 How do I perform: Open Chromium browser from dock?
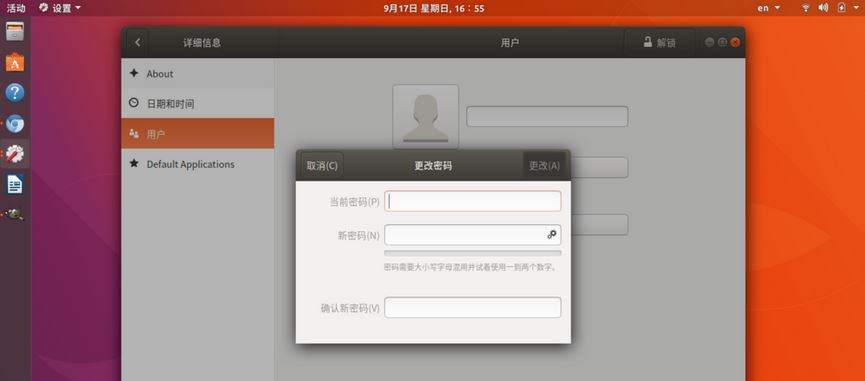[x=15, y=124]
